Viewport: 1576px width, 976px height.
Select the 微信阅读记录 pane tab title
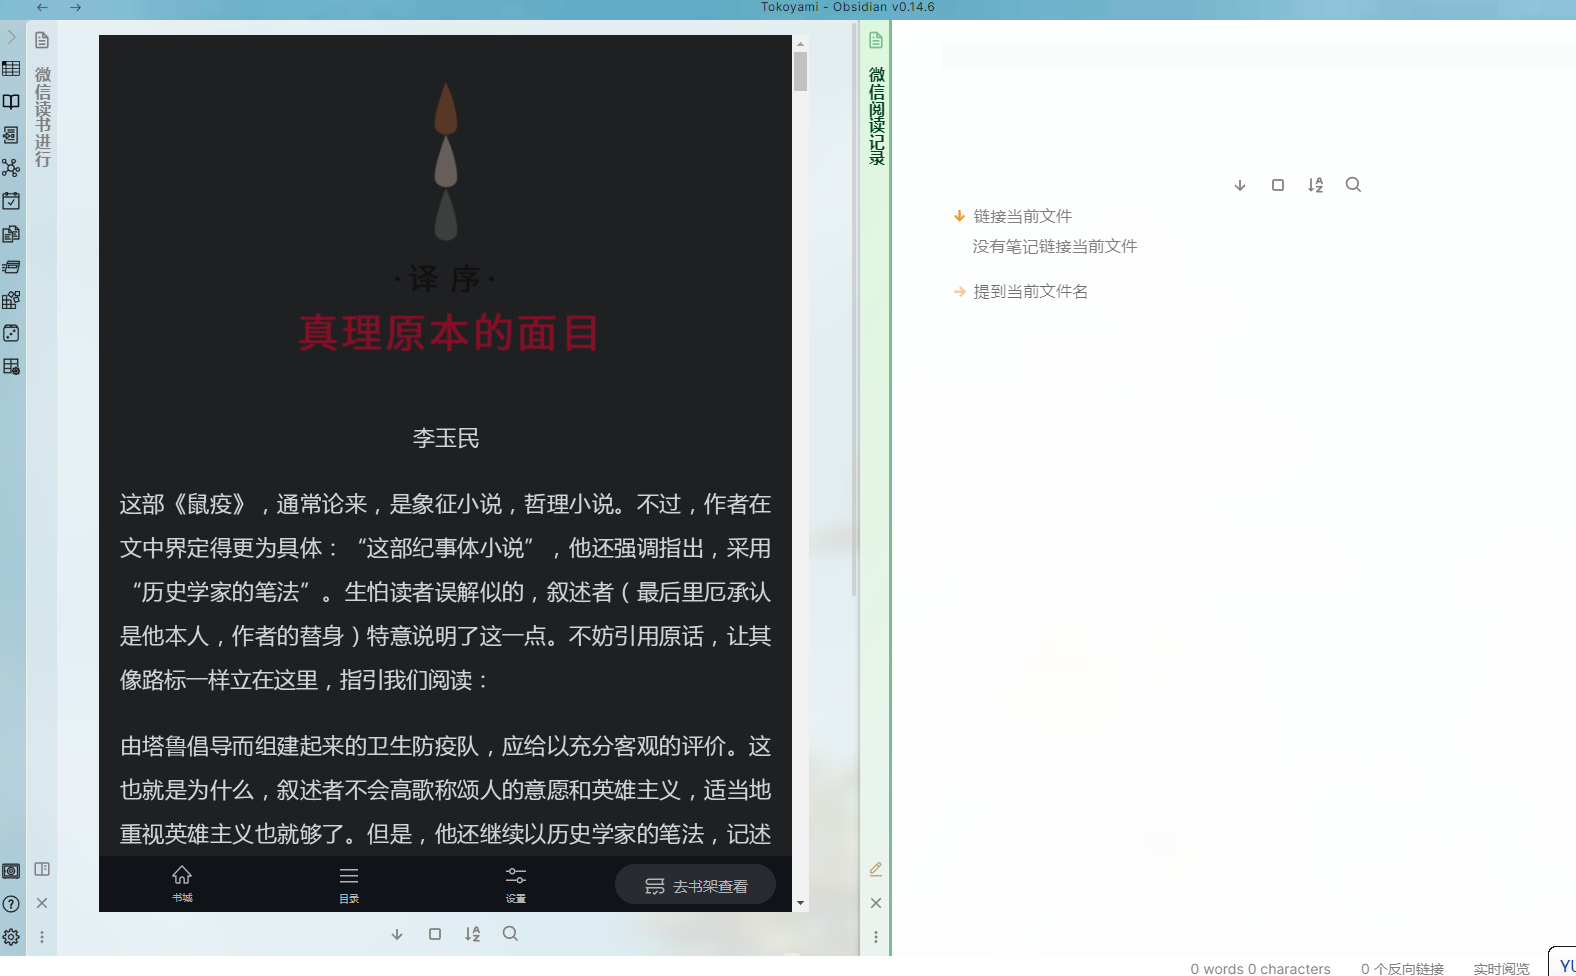[877, 116]
